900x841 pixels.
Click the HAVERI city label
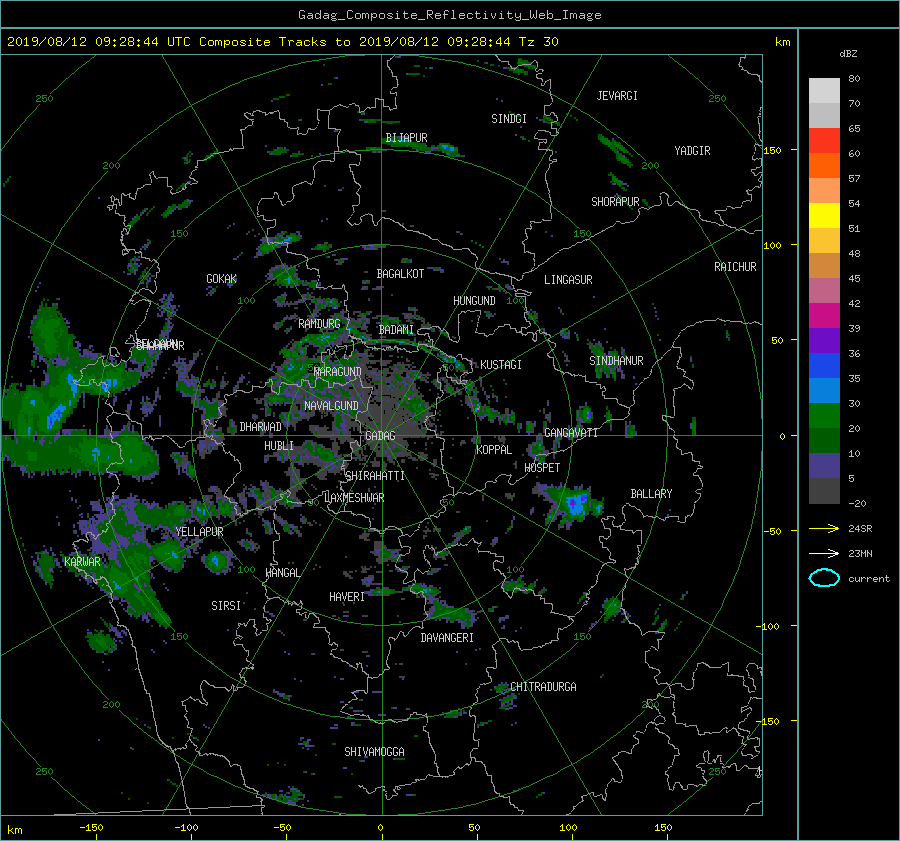347,597
